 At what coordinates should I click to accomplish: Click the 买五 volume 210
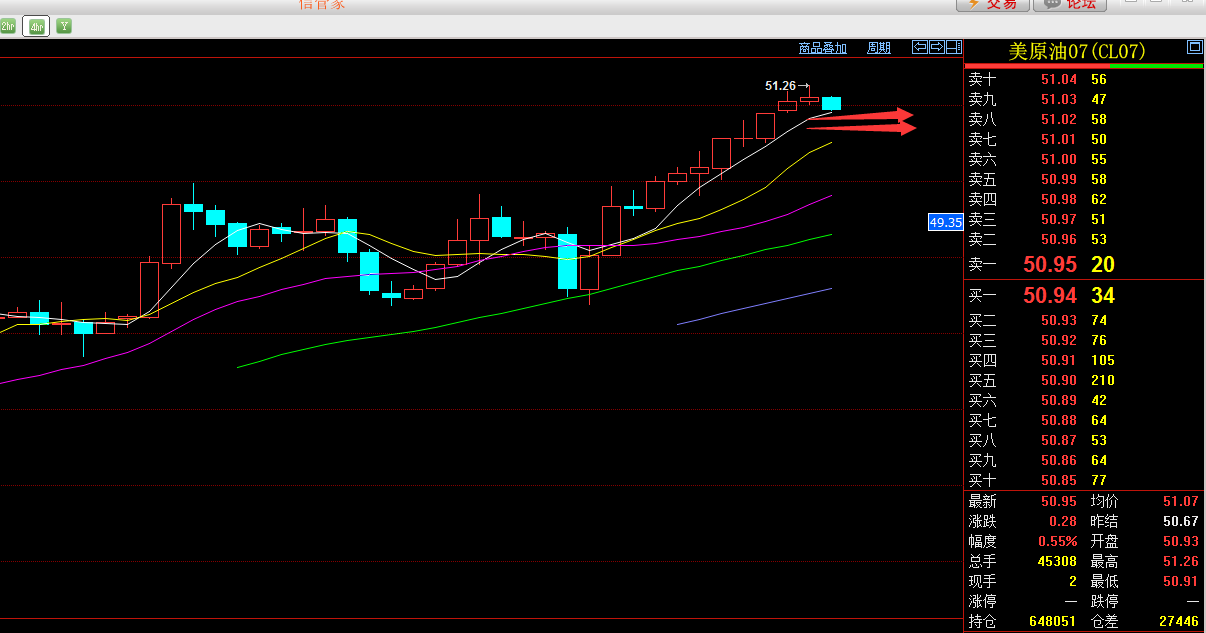click(x=1103, y=380)
